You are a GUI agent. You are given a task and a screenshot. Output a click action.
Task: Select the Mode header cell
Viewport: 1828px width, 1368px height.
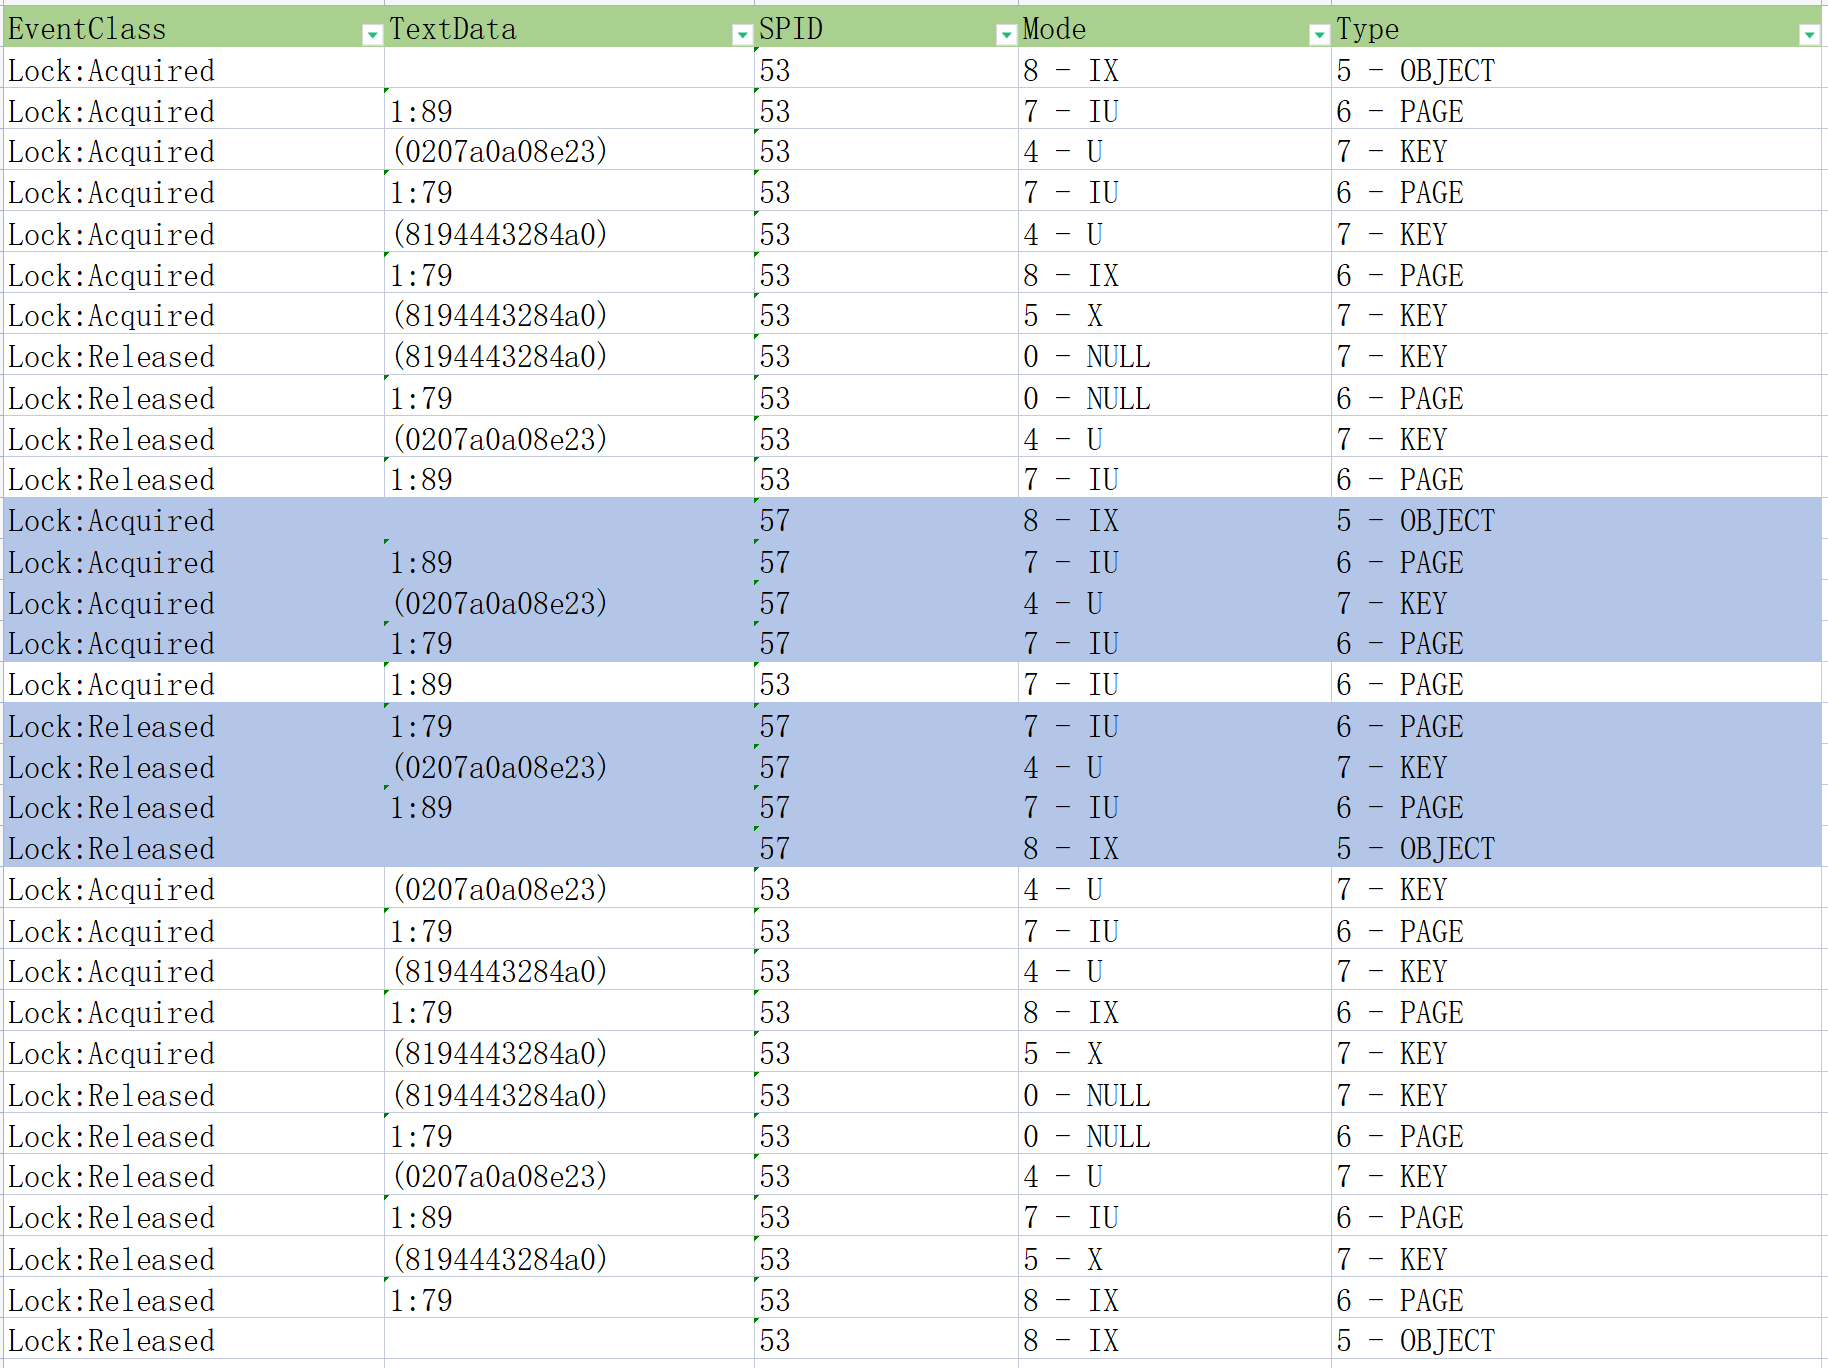coord(1175,28)
